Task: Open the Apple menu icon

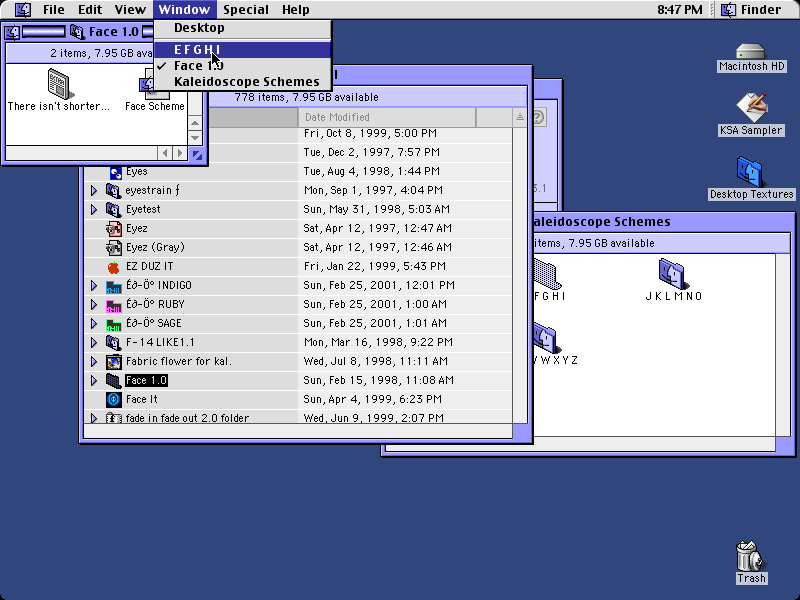Action: tap(22, 9)
